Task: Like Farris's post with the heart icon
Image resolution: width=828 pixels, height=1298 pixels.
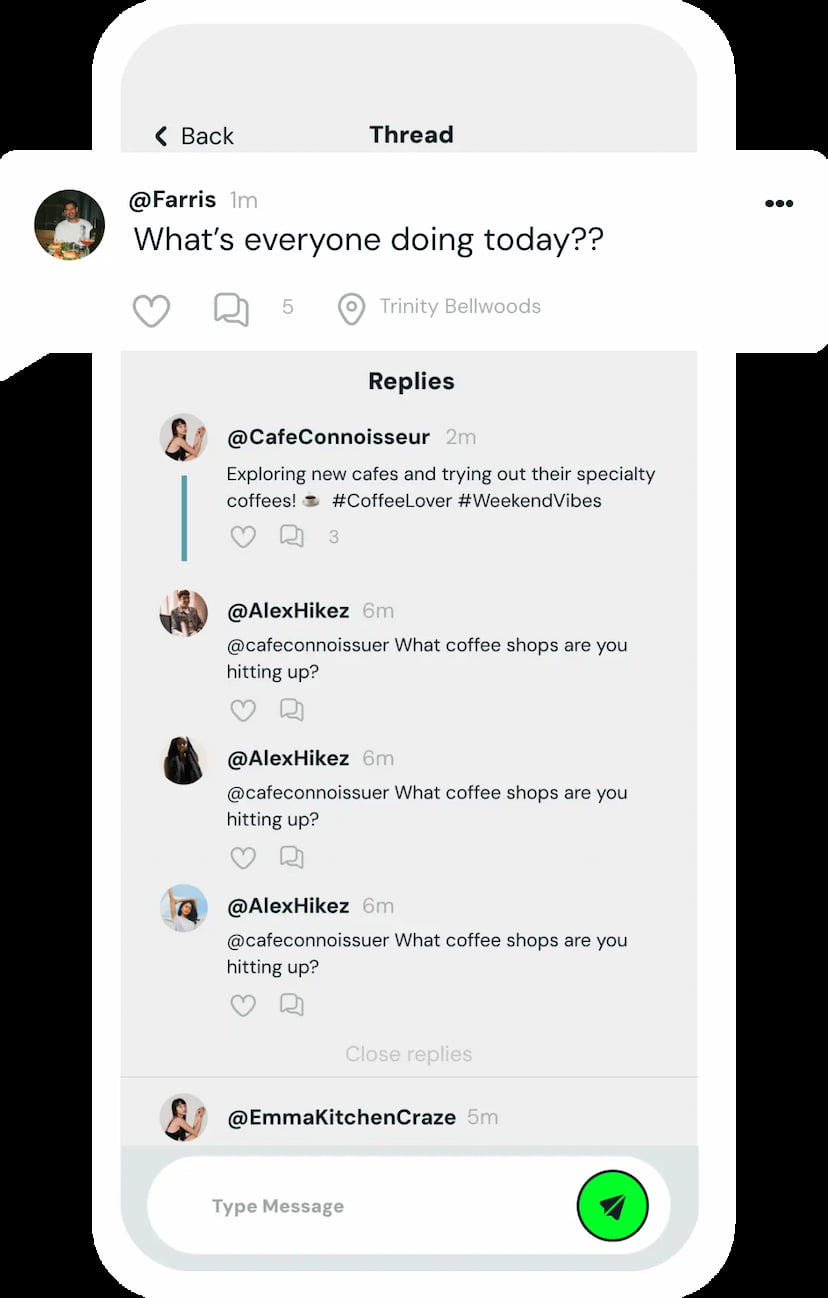Action: coord(151,310)
